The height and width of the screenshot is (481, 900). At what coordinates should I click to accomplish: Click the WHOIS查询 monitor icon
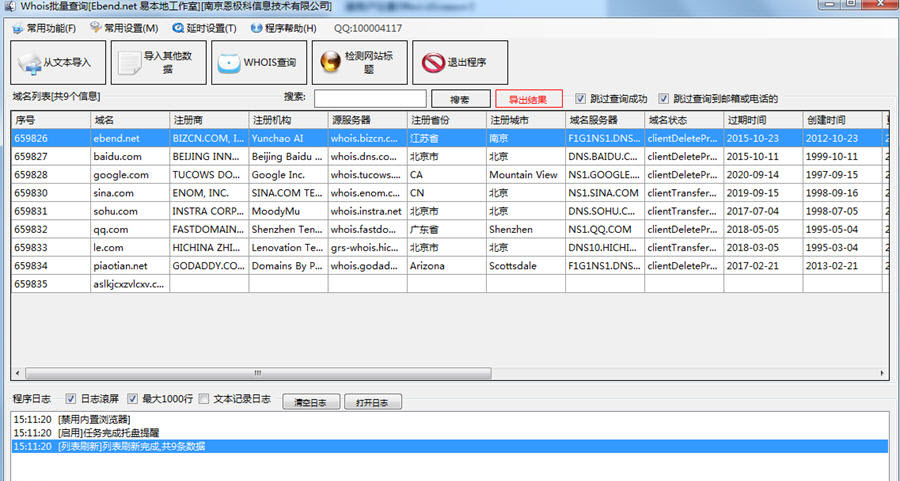pyautogui.click(x=228, y=63)
